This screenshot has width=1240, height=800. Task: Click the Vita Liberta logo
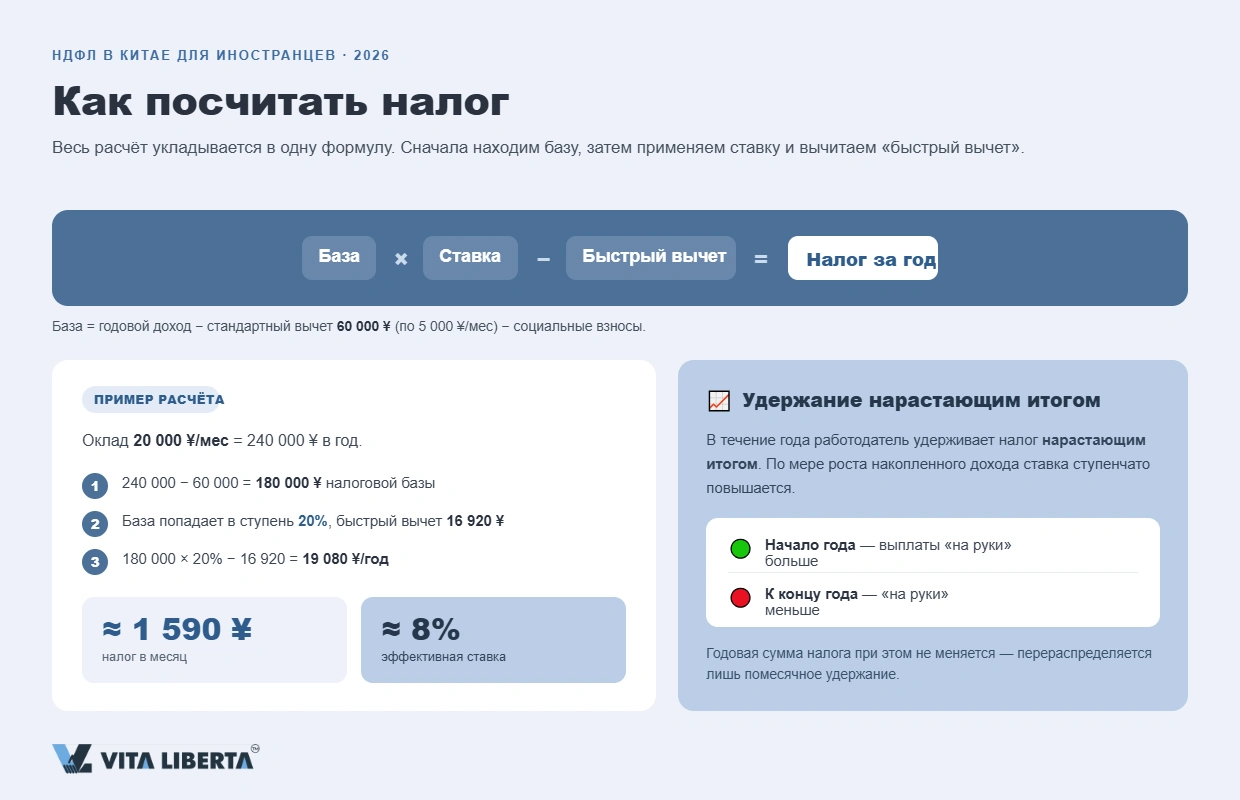[156, 759]
